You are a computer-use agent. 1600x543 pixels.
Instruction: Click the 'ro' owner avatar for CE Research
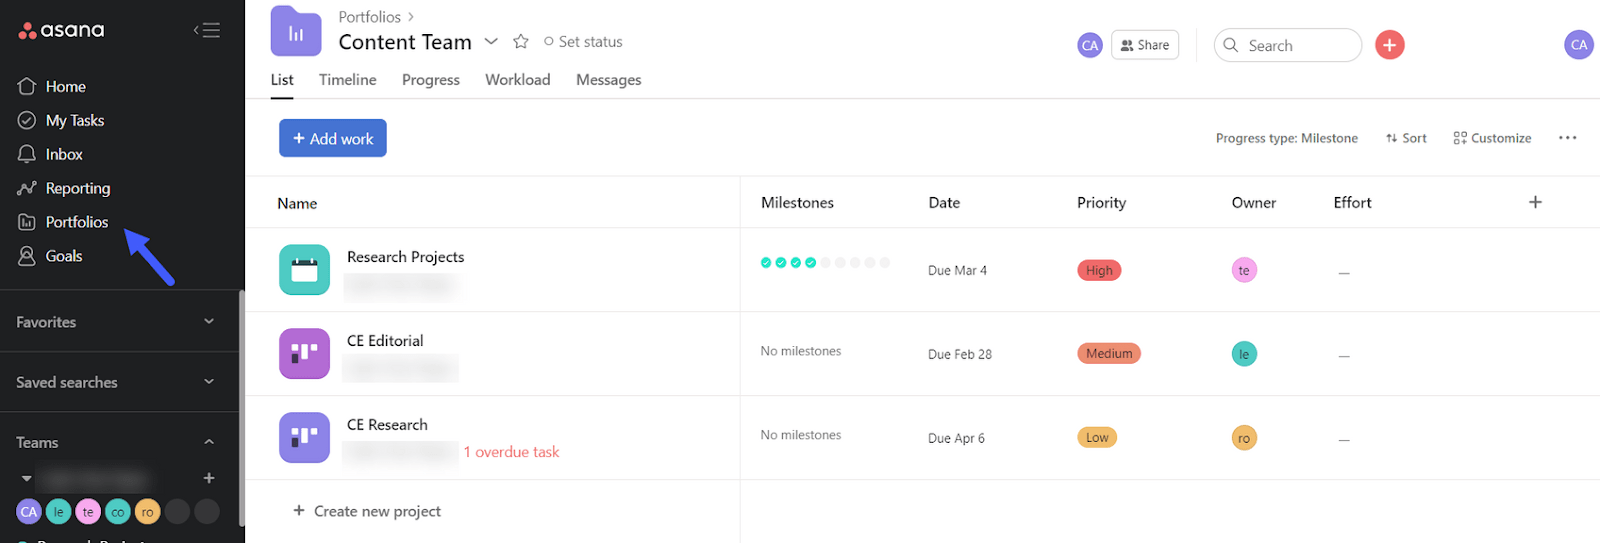point(1244,438)
